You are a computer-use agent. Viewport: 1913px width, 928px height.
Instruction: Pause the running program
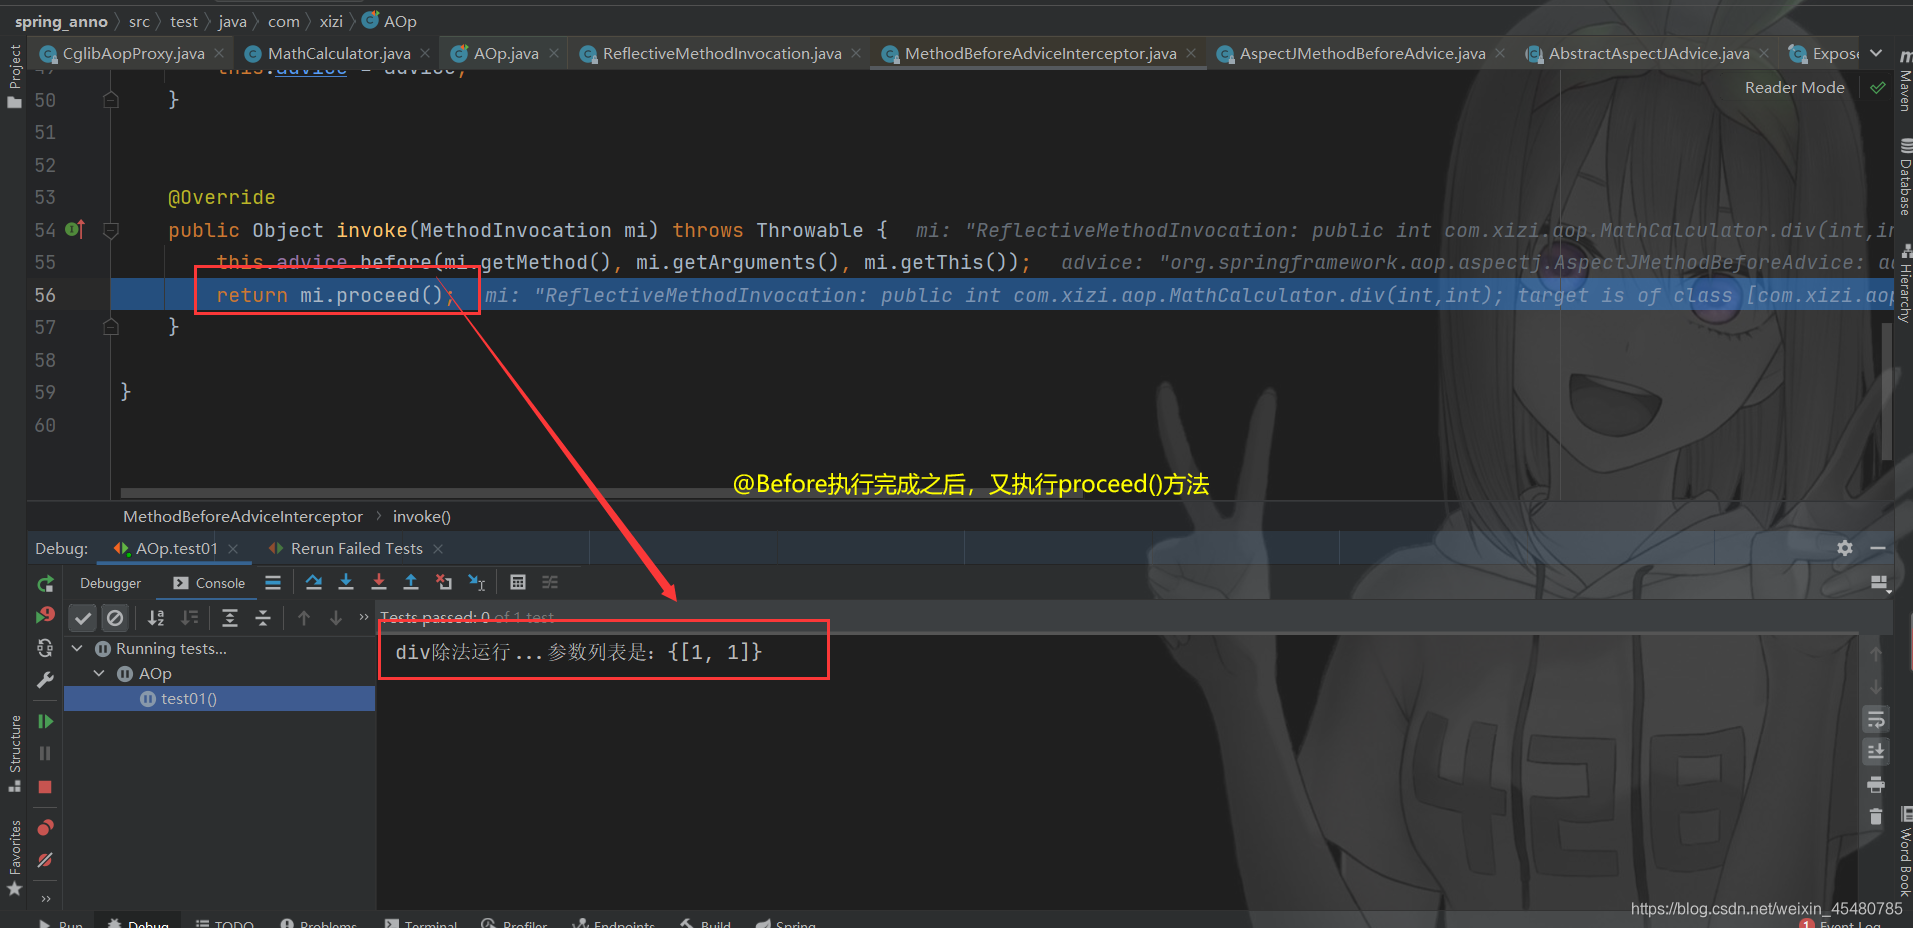[45, 753]
